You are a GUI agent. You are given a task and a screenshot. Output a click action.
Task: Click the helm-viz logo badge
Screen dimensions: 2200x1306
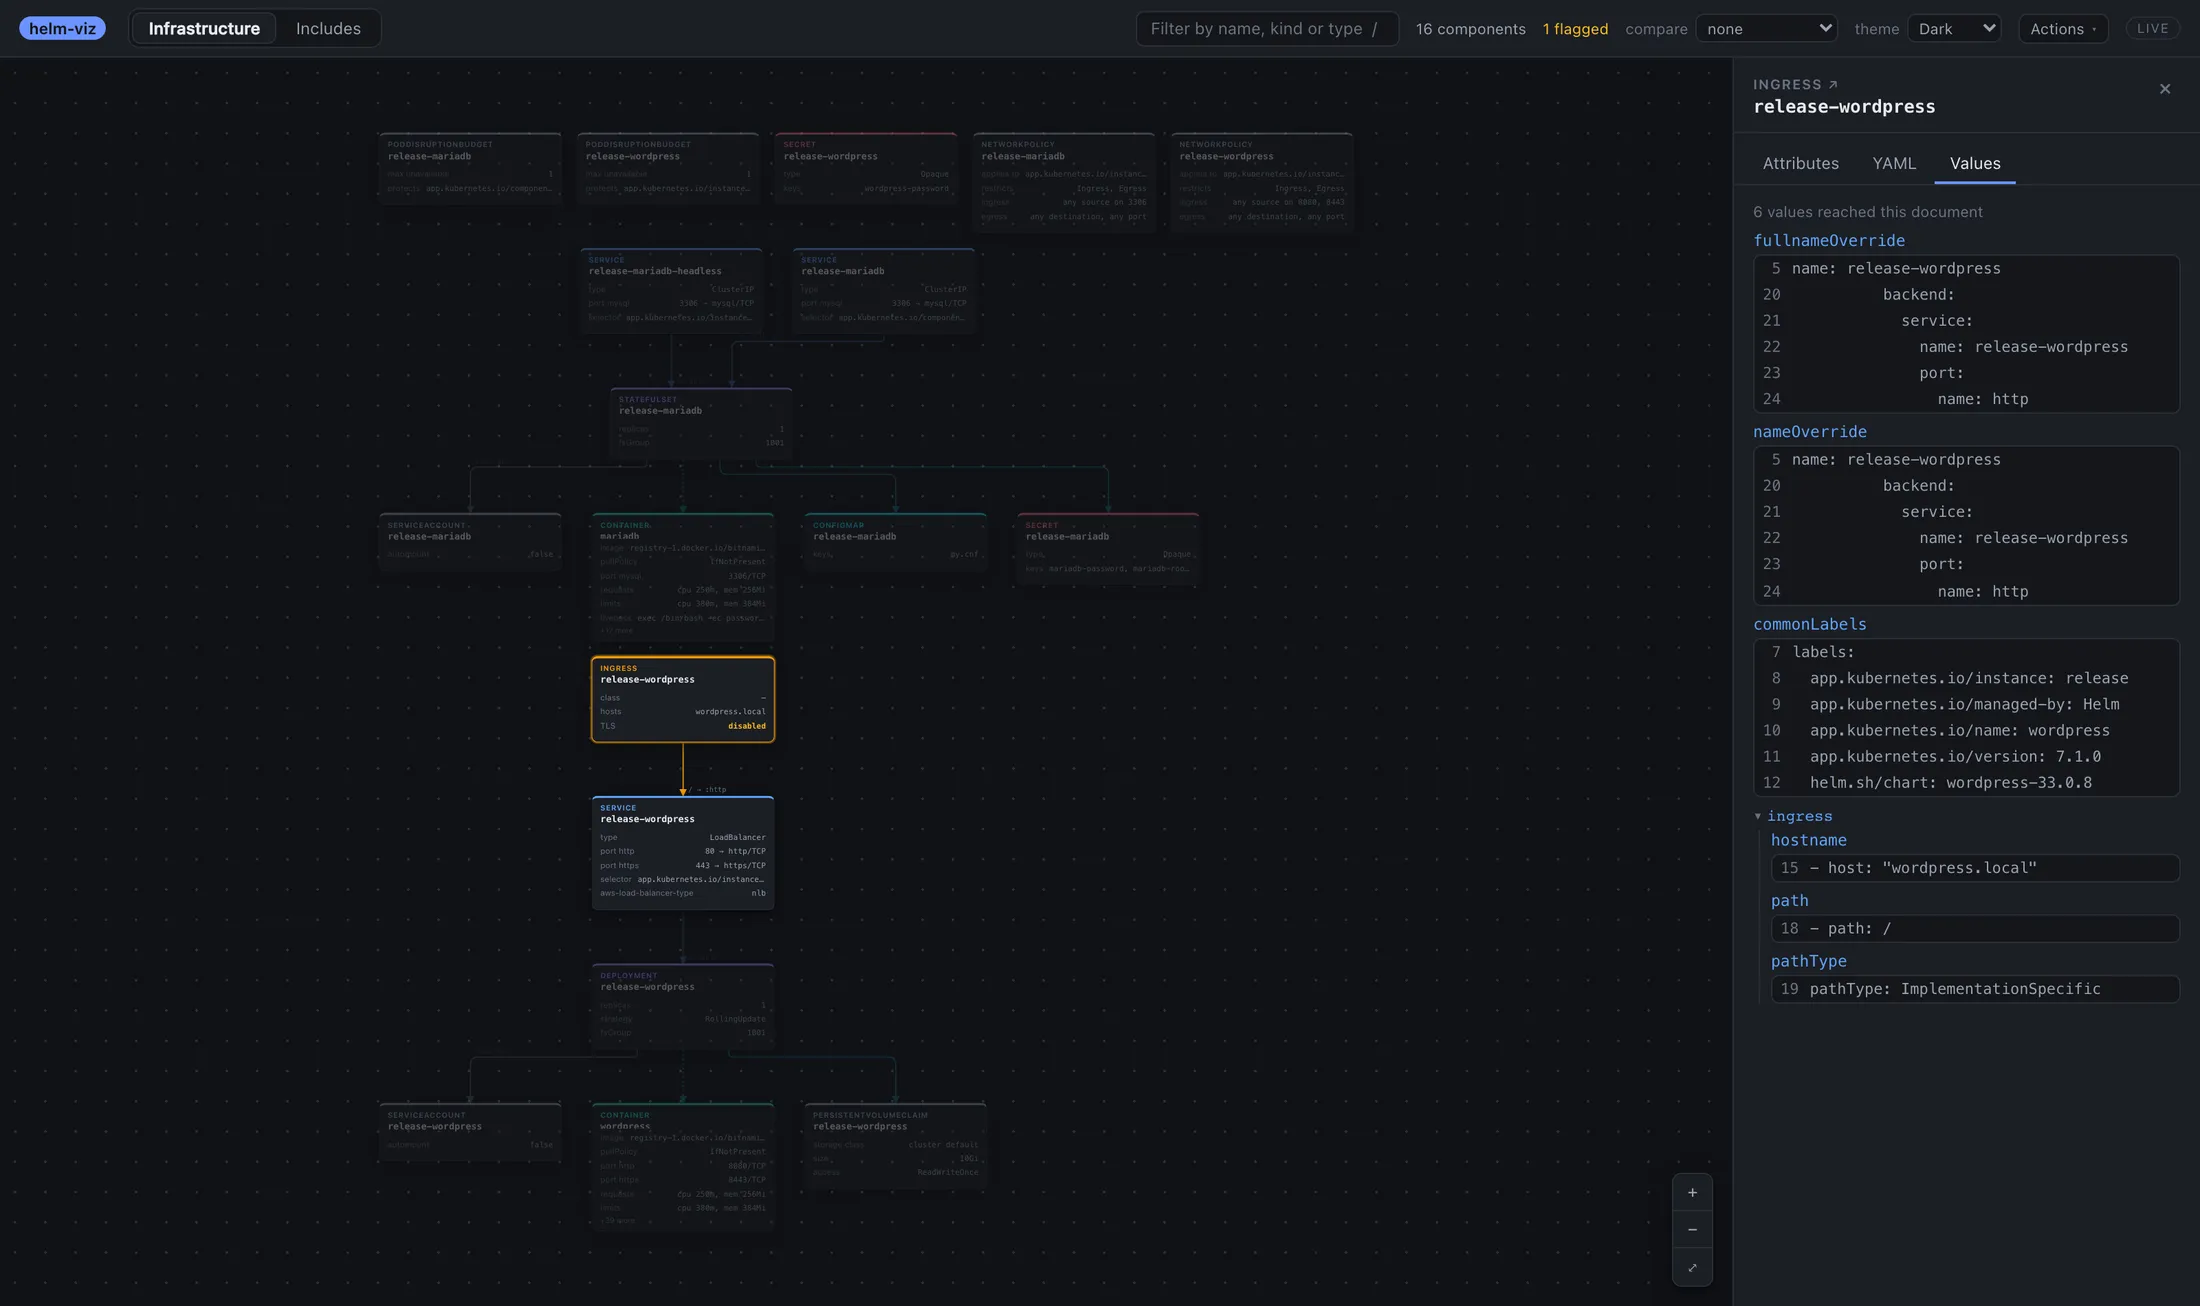62,28
